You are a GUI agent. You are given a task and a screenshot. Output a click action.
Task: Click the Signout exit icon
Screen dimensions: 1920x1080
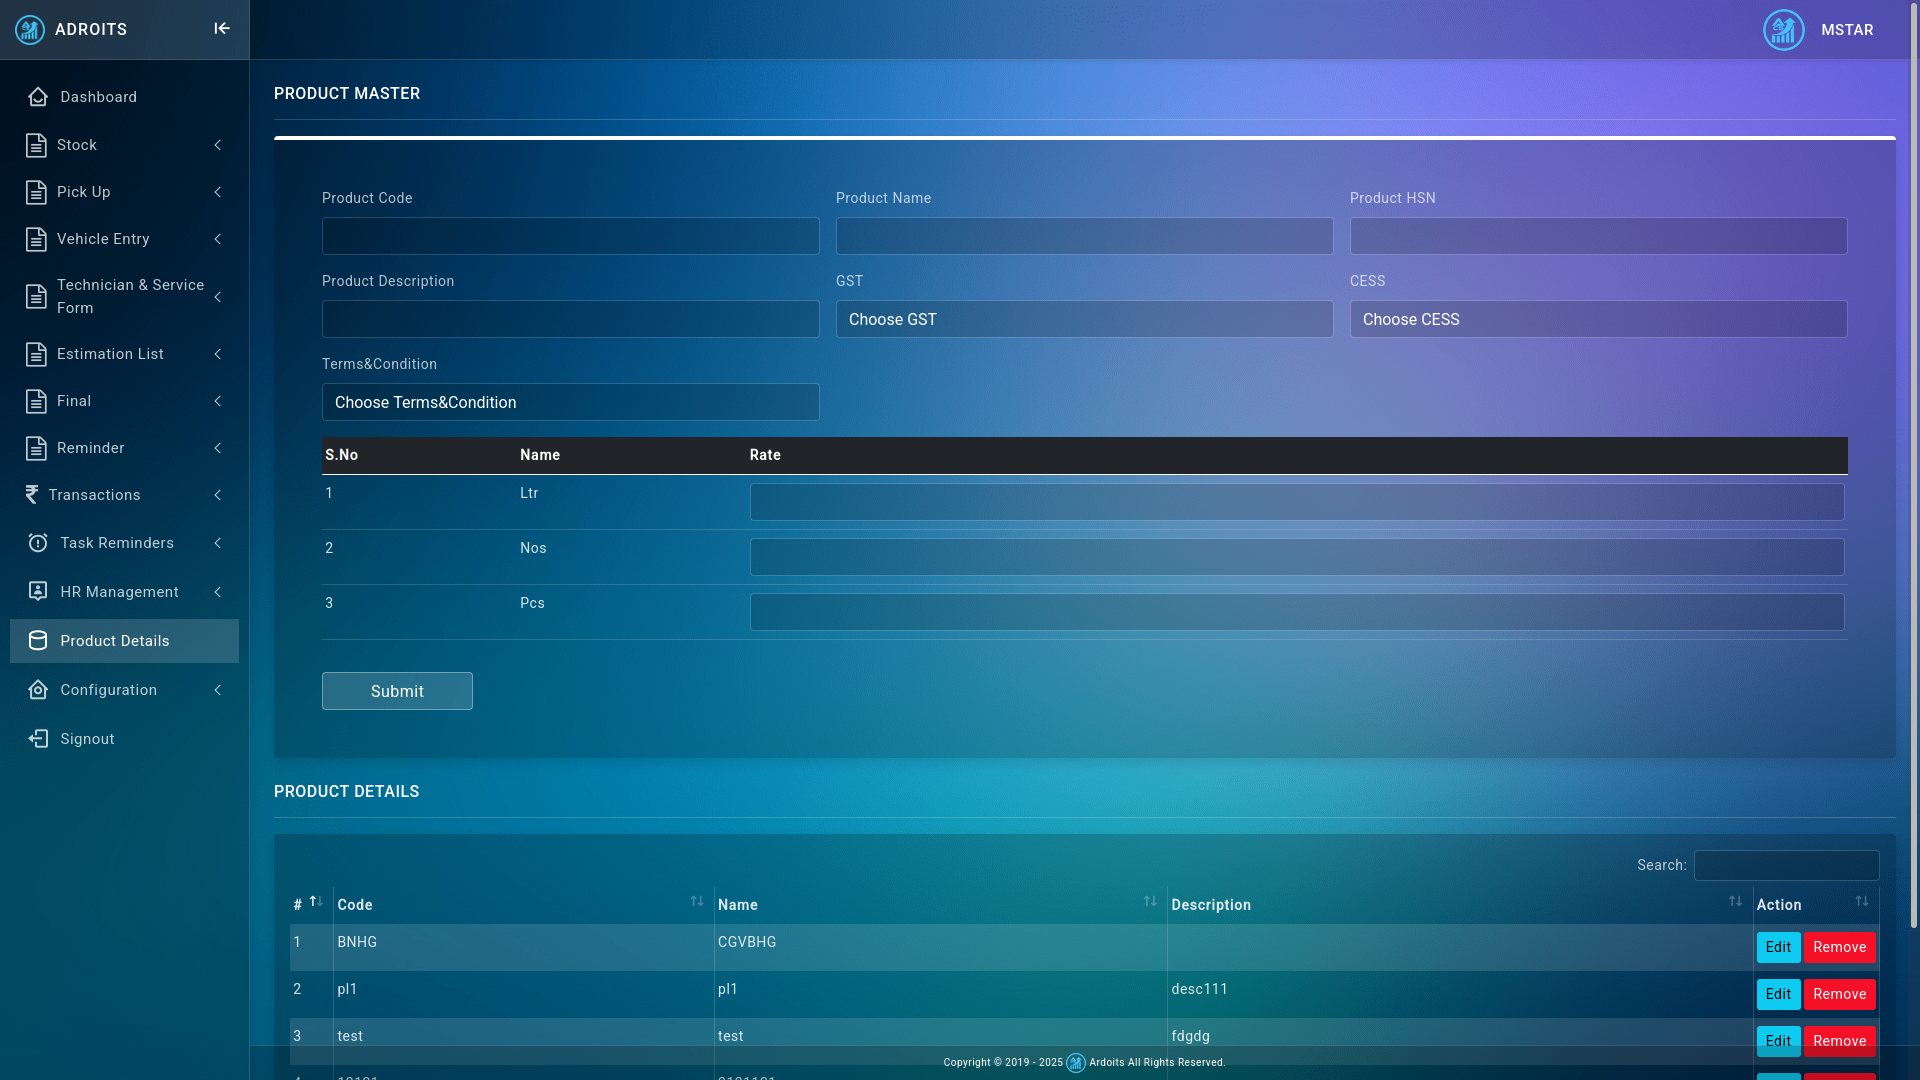pos(38,739)
